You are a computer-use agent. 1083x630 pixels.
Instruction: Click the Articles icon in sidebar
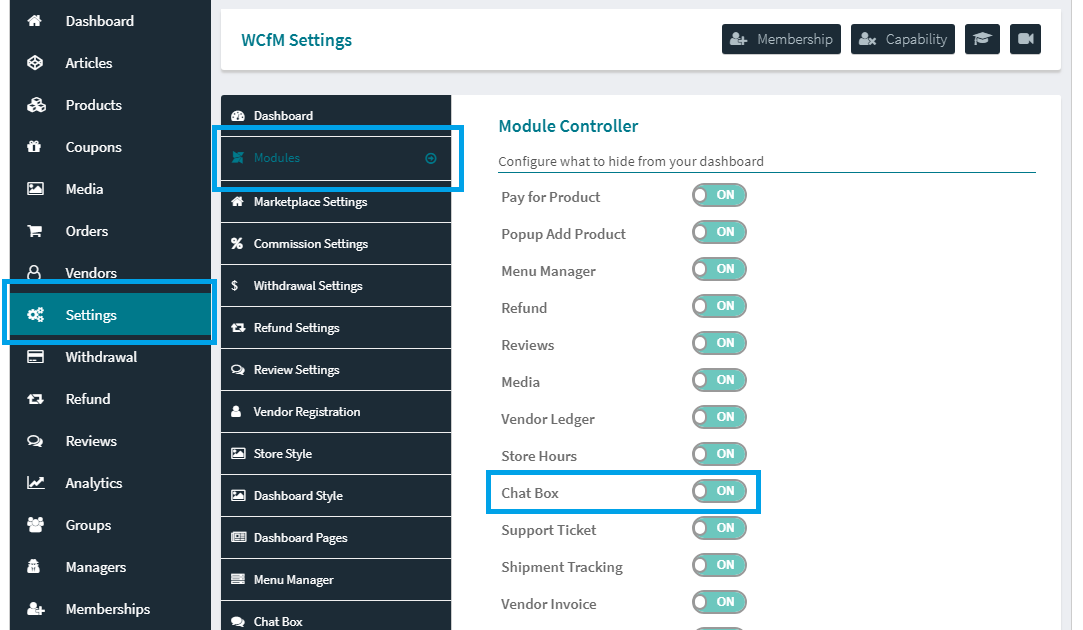[x=35, y=63]
